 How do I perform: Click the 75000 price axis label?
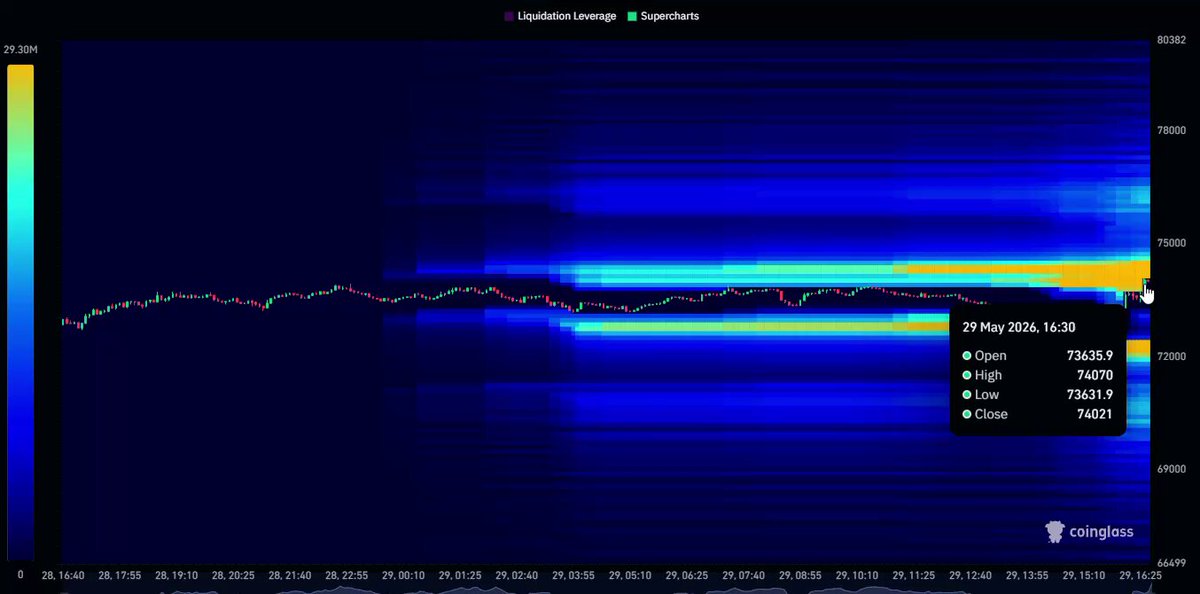coord(1170,243)
